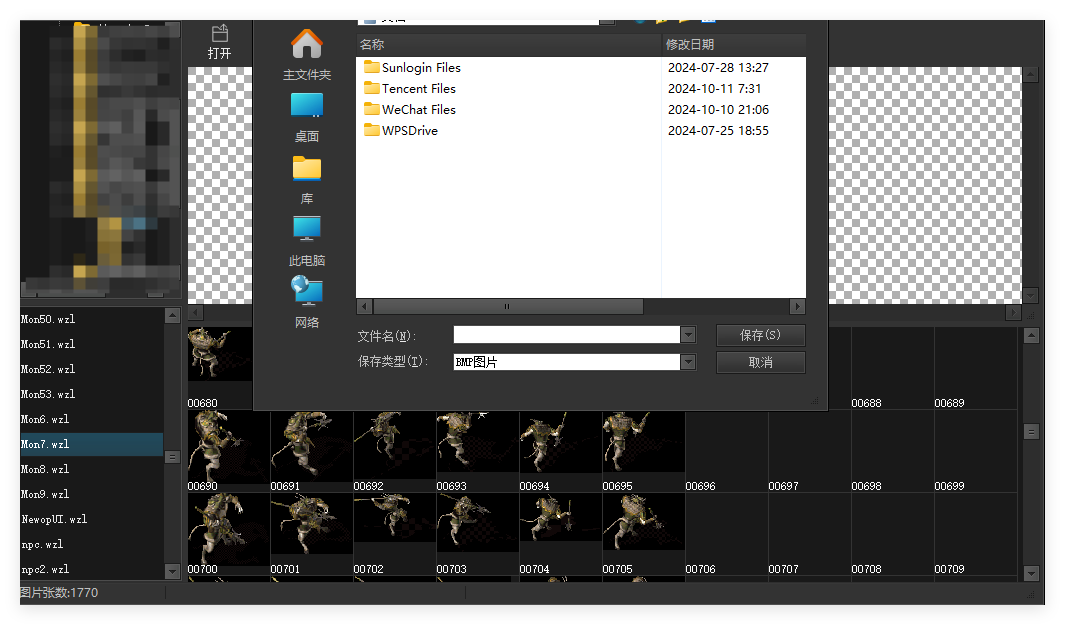1065x625 pixels.
Task: Select sprite thumbnail 00692
Action: [x=394, y=451]
